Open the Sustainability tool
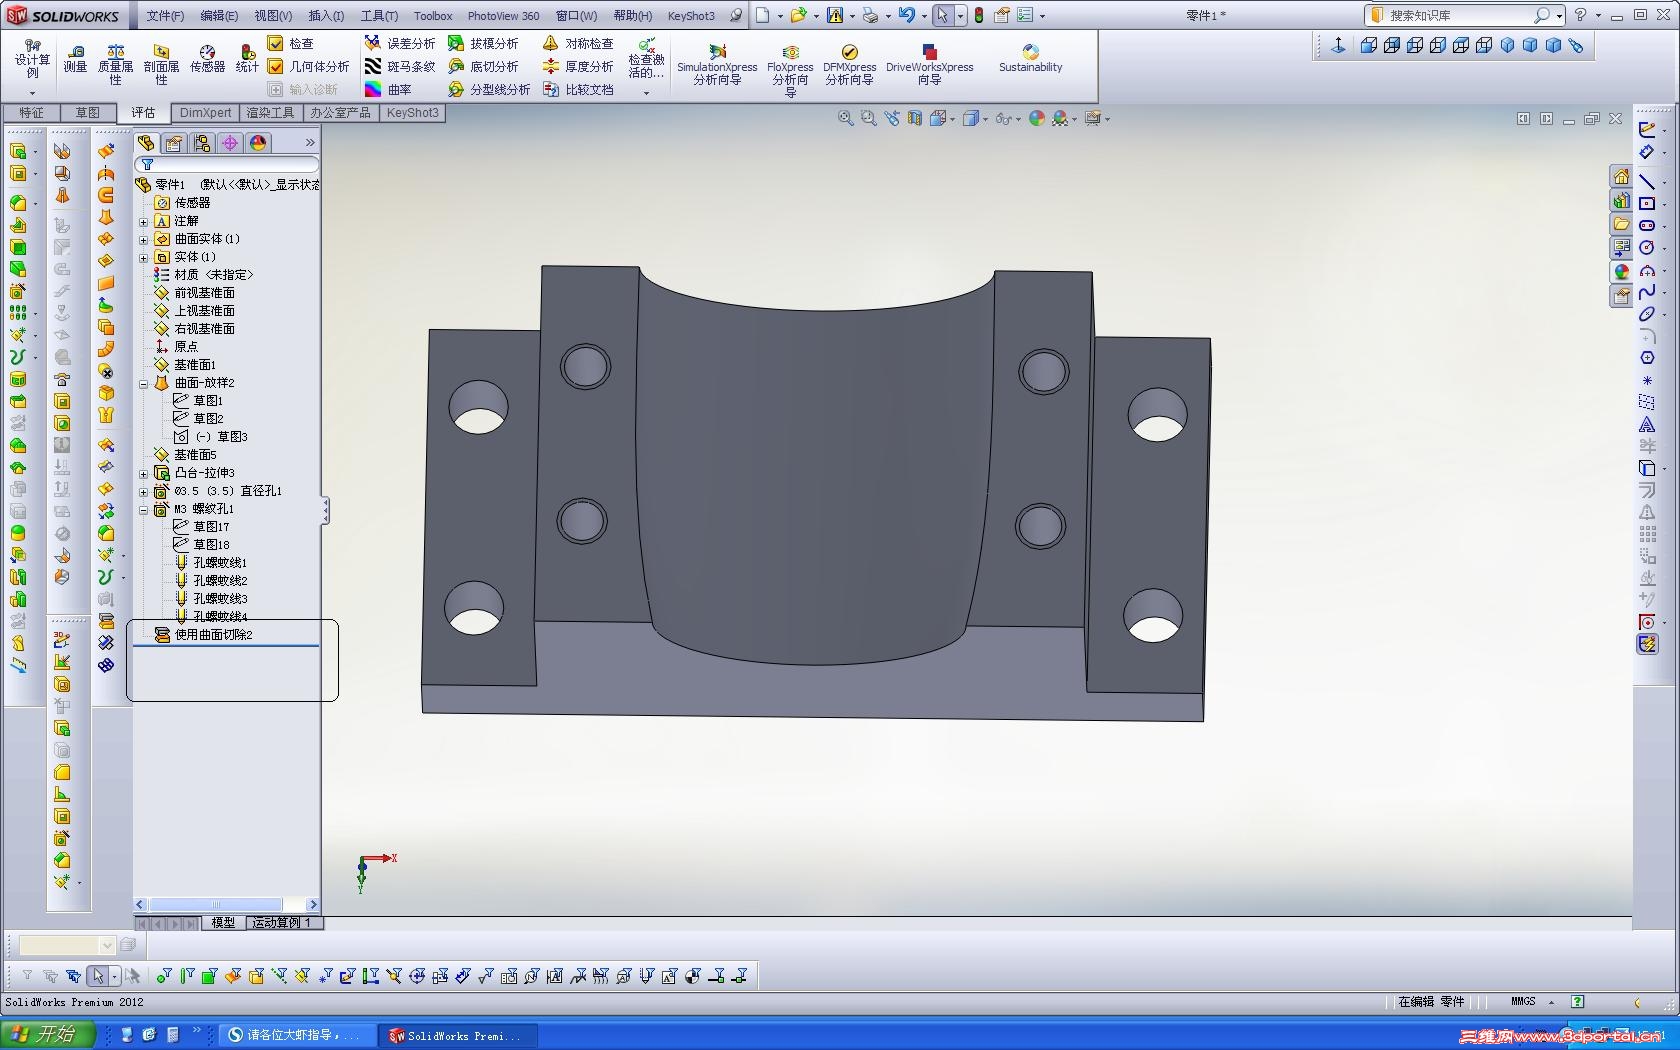 pyautogui.click(x=1030, y=58)
